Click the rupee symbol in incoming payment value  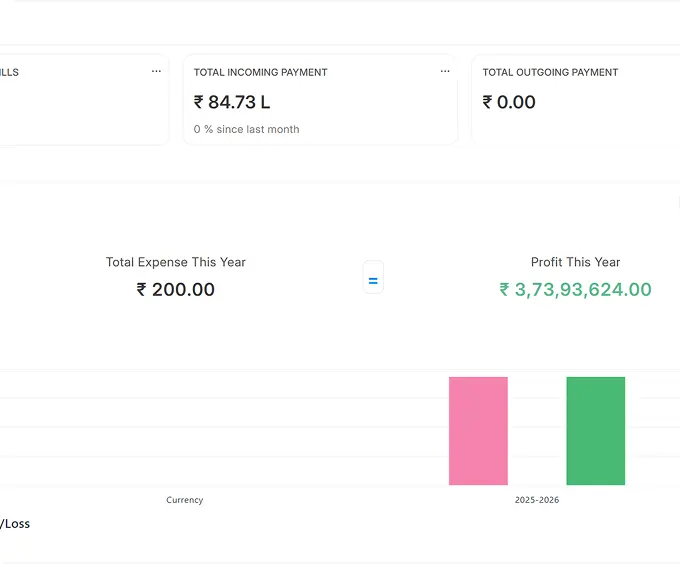199,102
